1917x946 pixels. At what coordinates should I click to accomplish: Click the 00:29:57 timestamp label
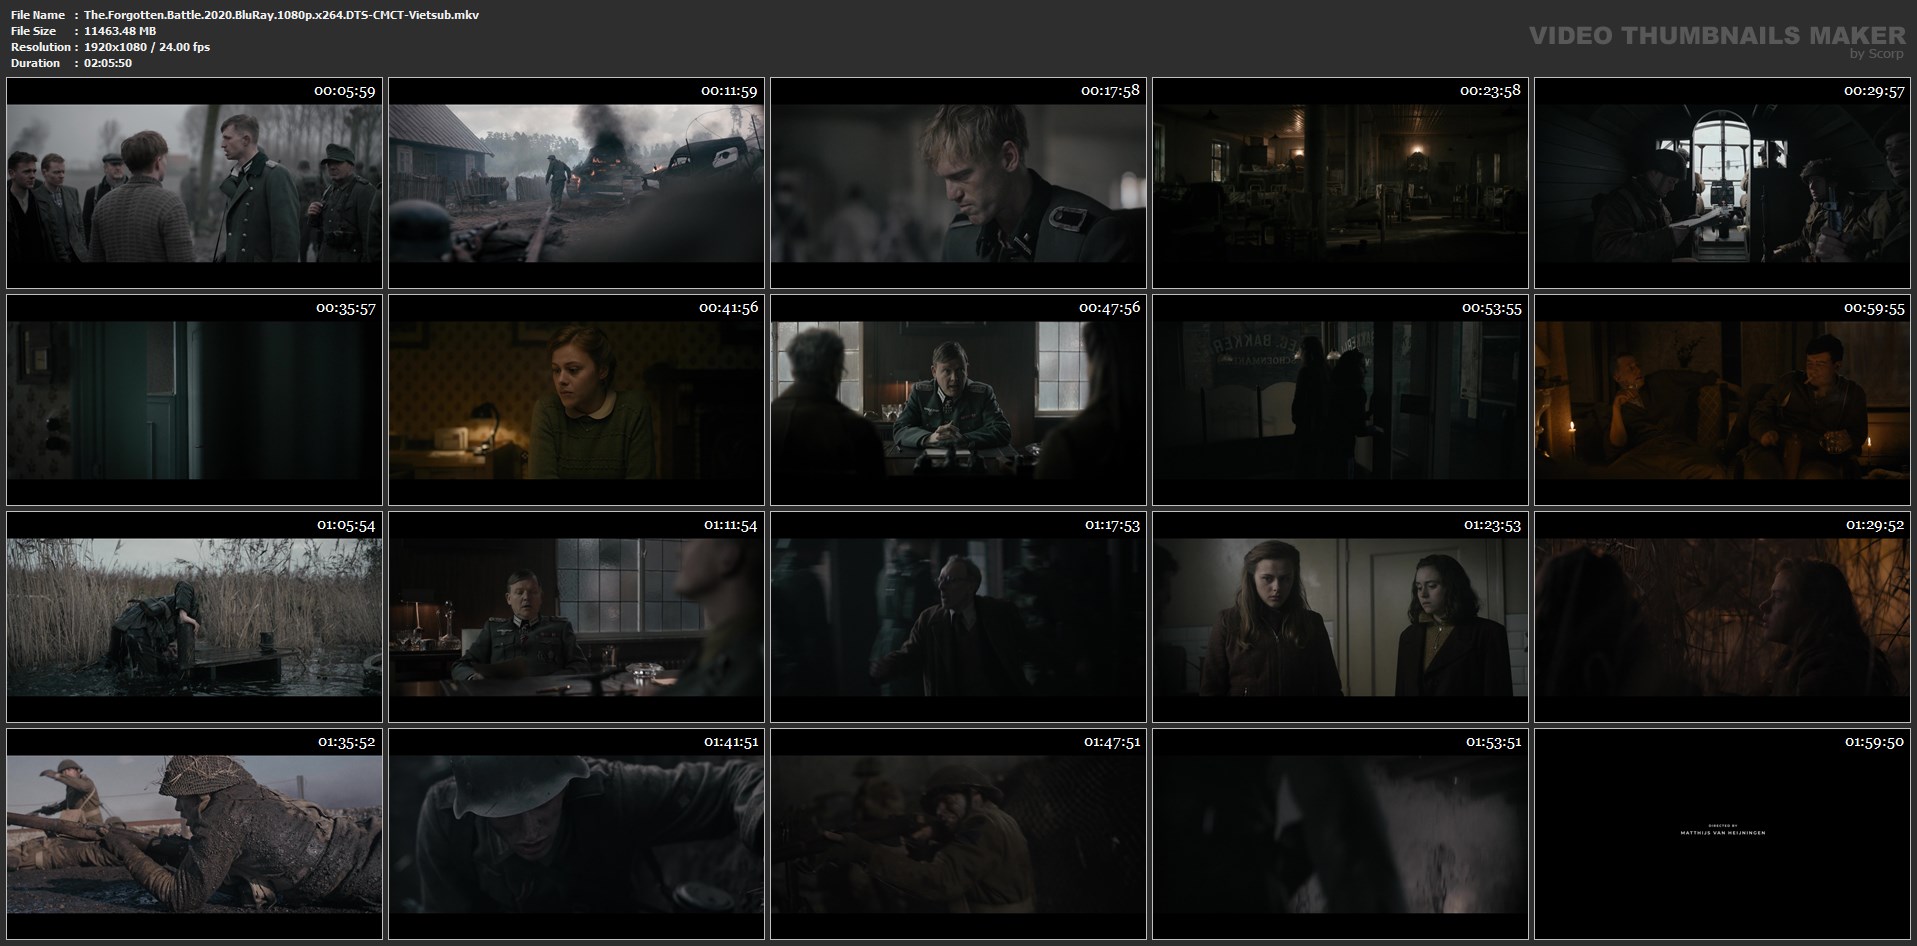pyautogui.click(x=1873, y=91)
